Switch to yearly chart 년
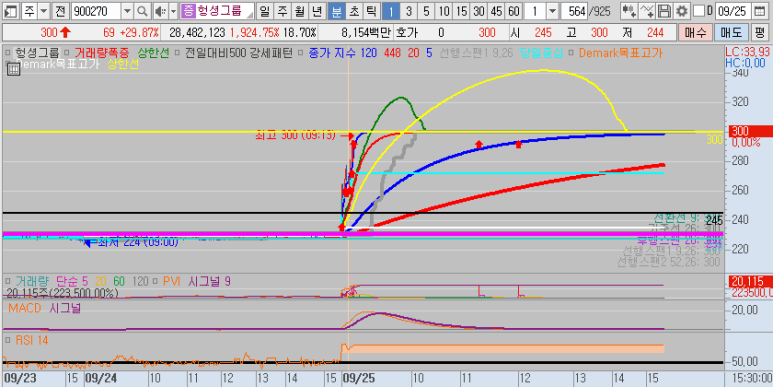The width and height of the screenshot is (773, 387). pyautogui.click(x=316, y=10)
